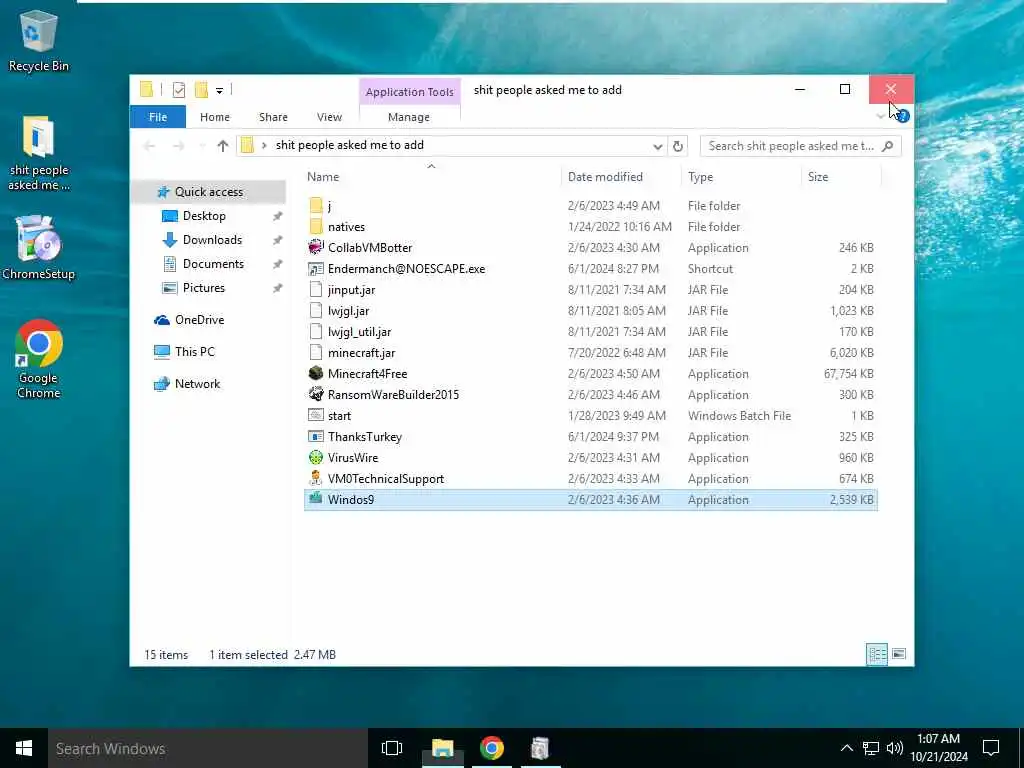Screen dimensions: 1024x768
Task: Select the ThanksTurkey application icon
Action: (315, 436)
